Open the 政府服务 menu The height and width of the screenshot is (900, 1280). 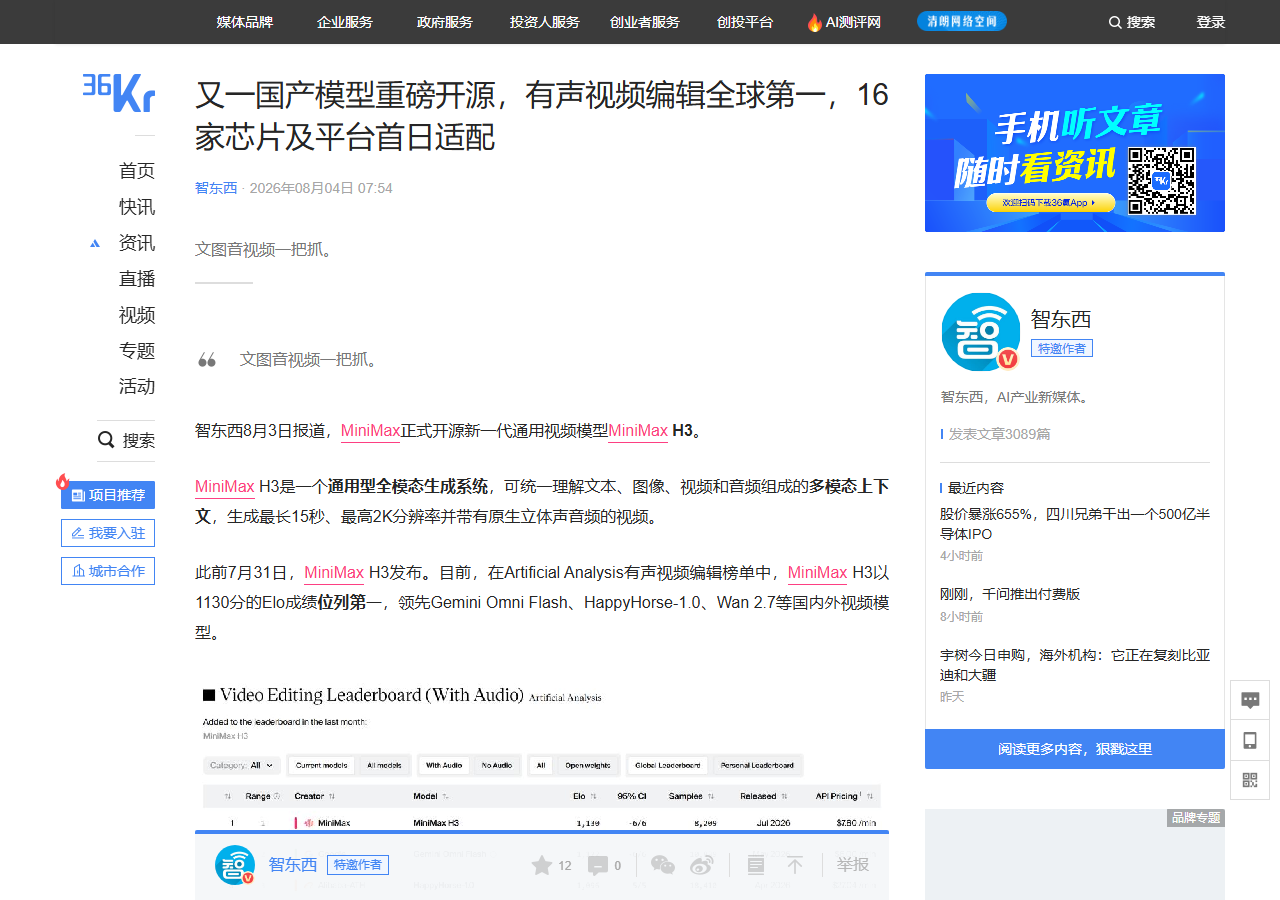click(445, 22)
